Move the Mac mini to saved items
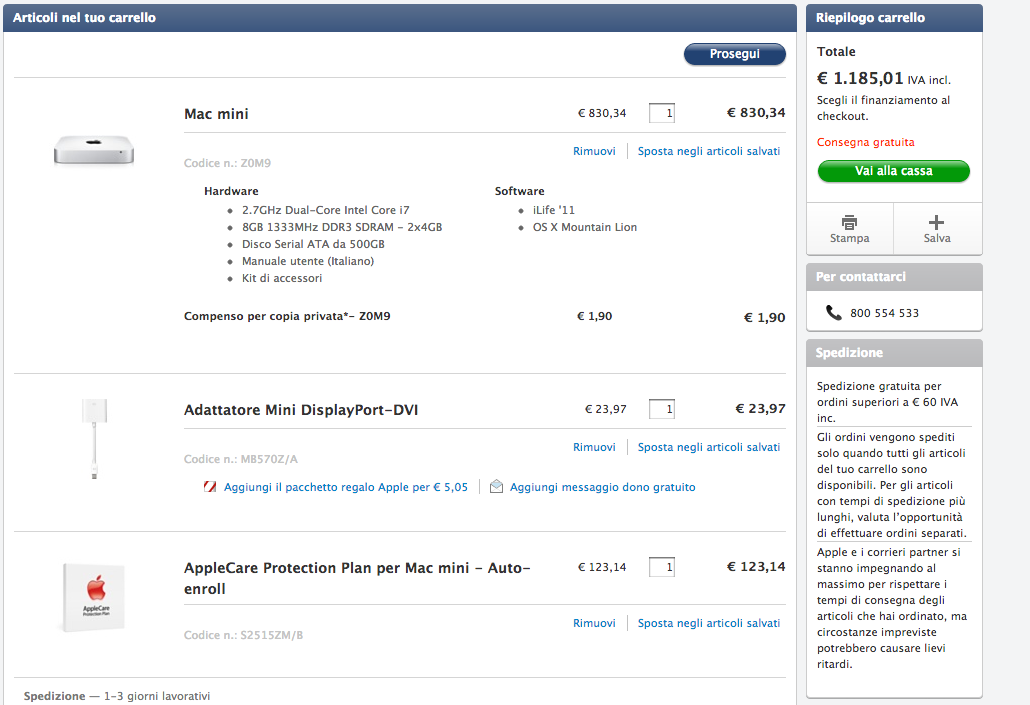The height and width of the screenshot is (705, 1030). 709,151
